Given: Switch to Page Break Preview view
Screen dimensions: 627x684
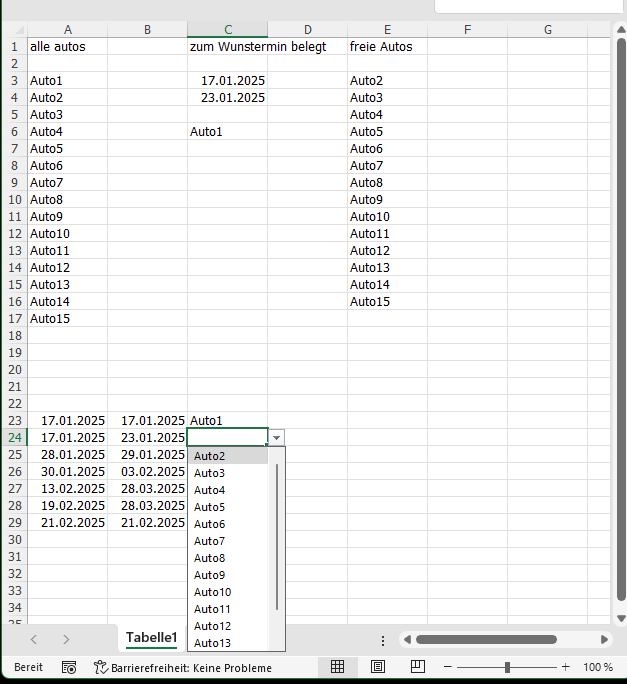Looking at the screenshot, I should click(x=418, y=667).
